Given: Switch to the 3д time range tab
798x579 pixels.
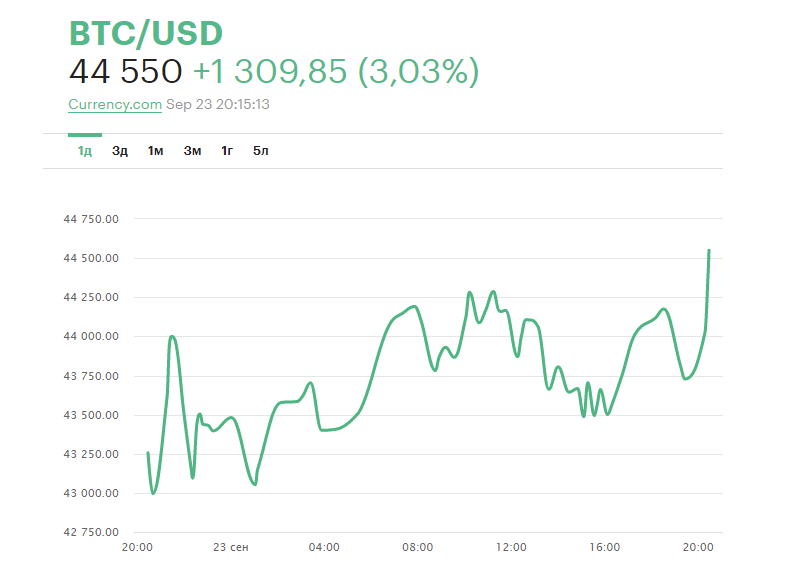Looking at the screenshot, I should point(120,151).
